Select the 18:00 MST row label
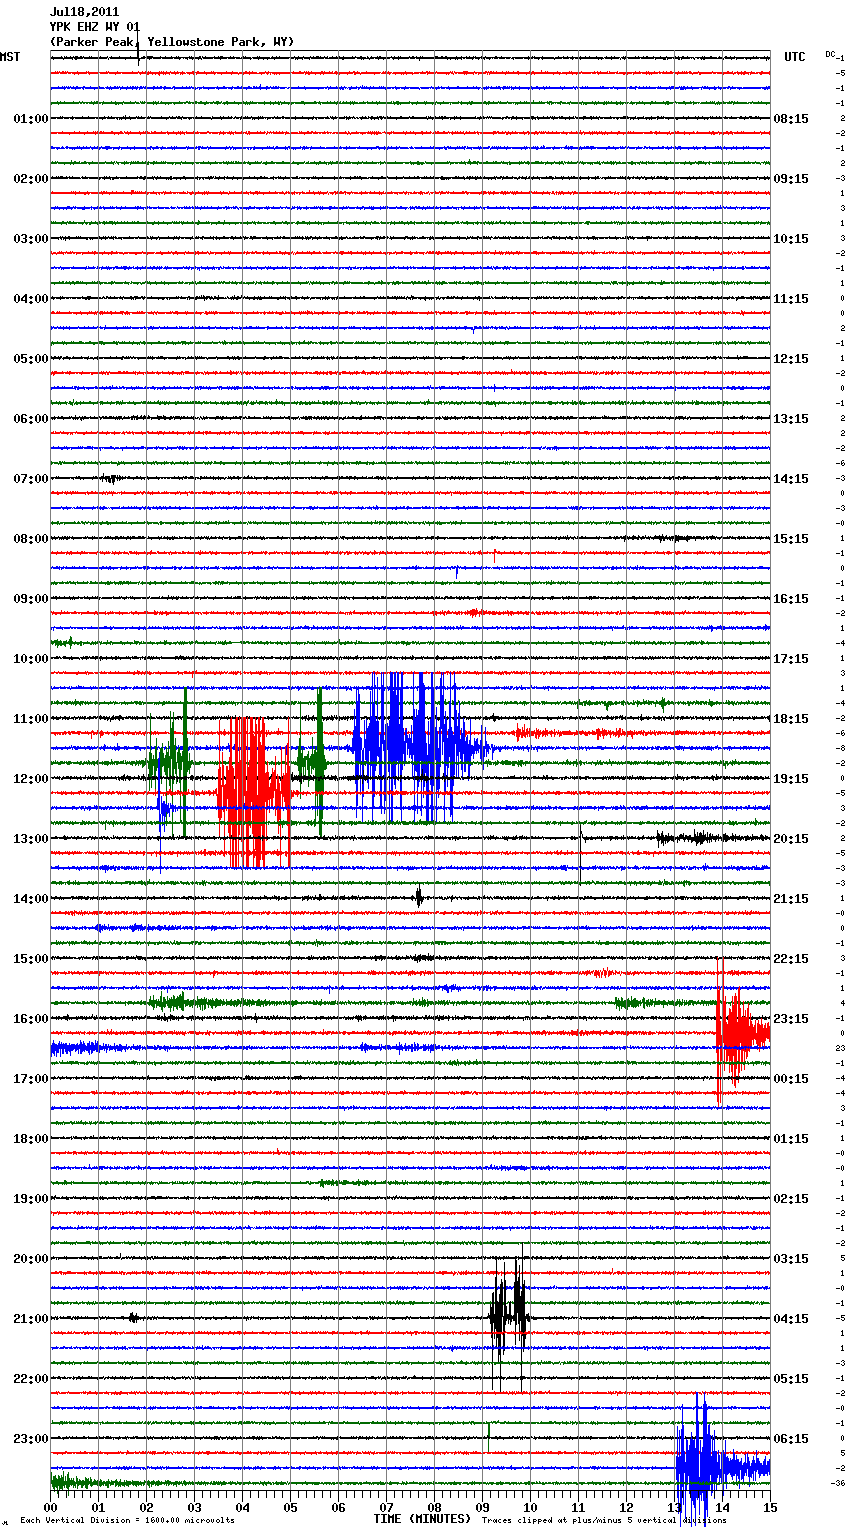Screen dimensions: 850x1534 (x=31, y=1139)
